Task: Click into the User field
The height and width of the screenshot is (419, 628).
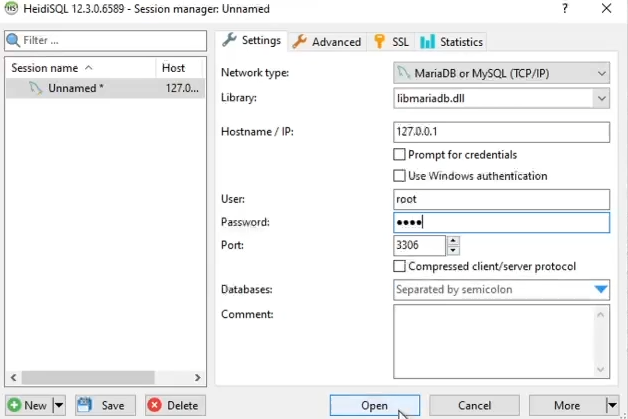Action: 501,199
